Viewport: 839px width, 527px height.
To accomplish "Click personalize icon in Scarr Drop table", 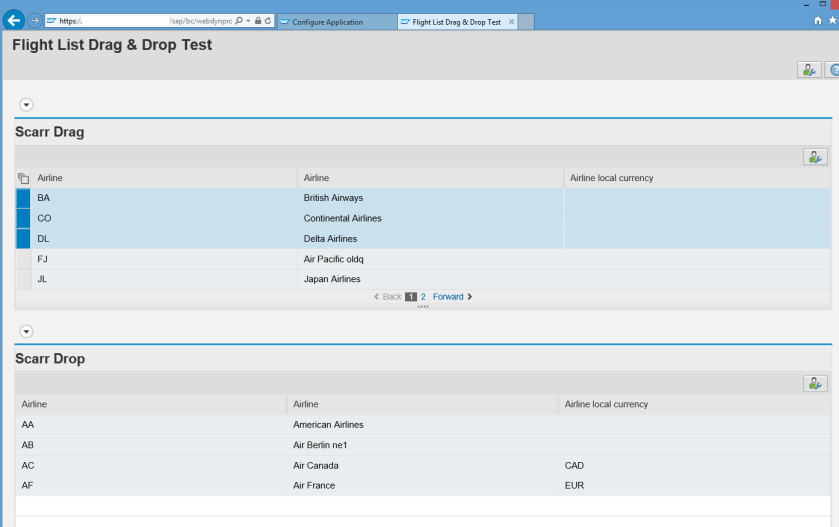I will [815, 384].
